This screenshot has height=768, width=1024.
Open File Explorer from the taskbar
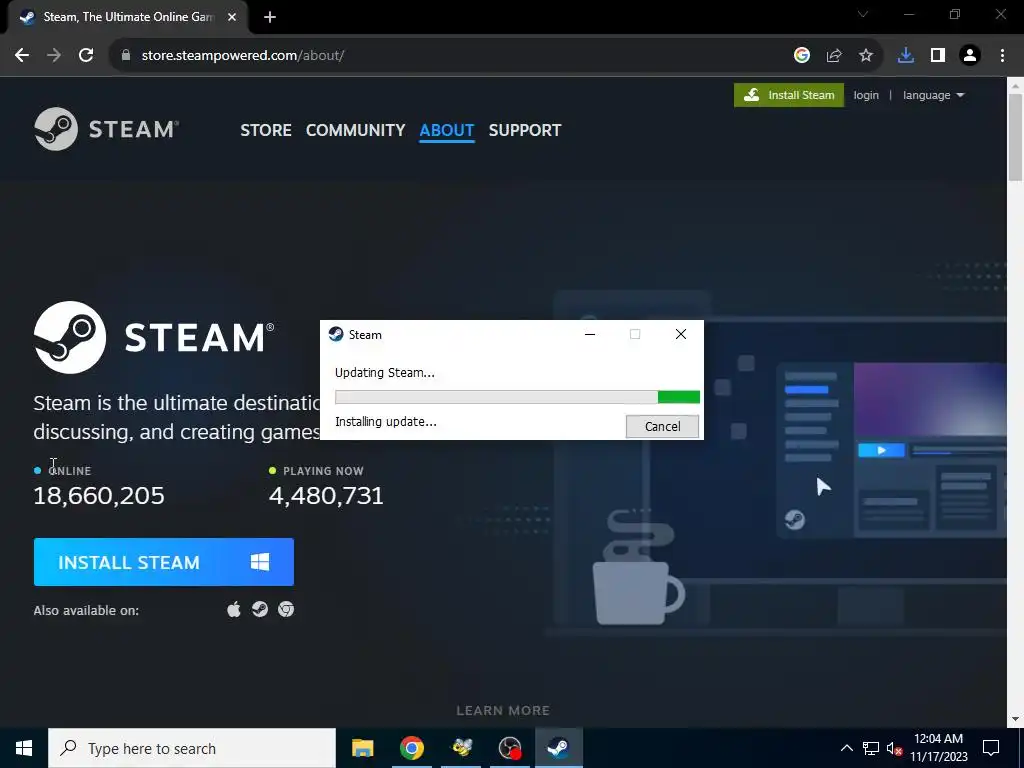point(362,748)
